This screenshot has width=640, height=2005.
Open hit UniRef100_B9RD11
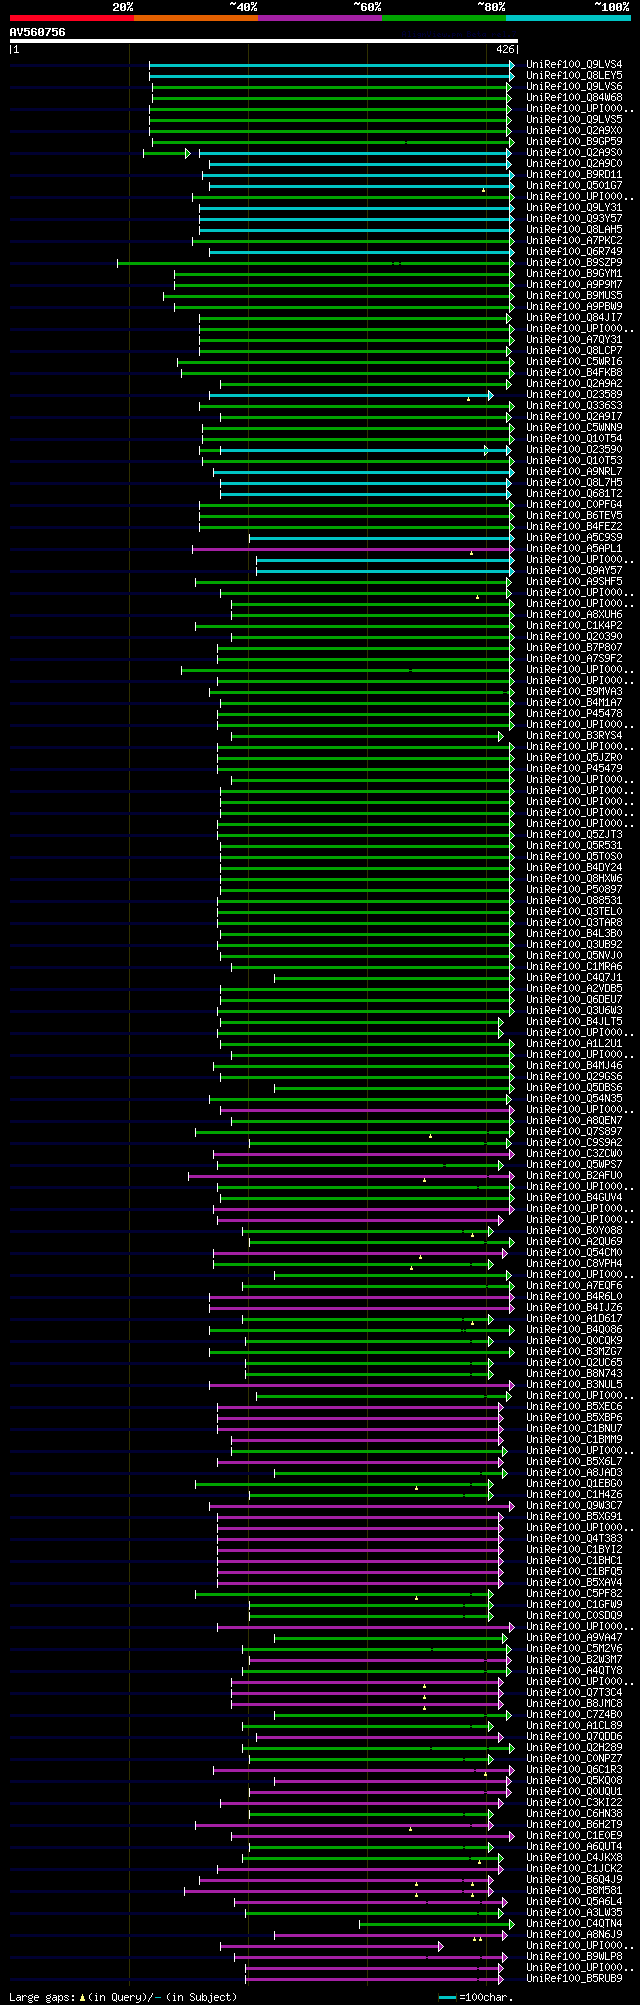pyautogui.click(x=574, y=175)
